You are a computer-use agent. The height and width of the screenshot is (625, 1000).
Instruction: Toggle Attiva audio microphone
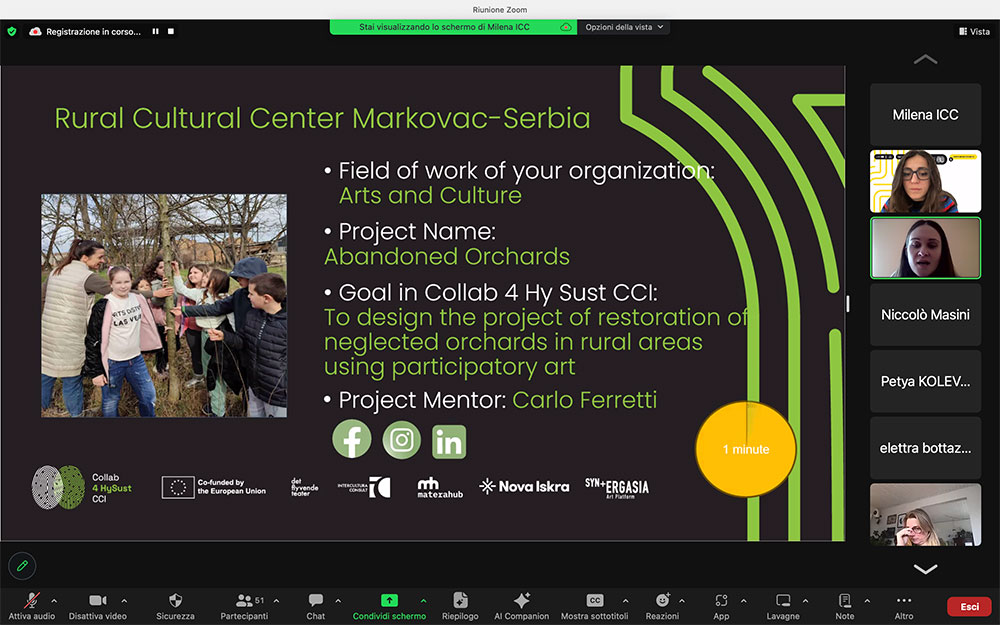tap(32, 601)
